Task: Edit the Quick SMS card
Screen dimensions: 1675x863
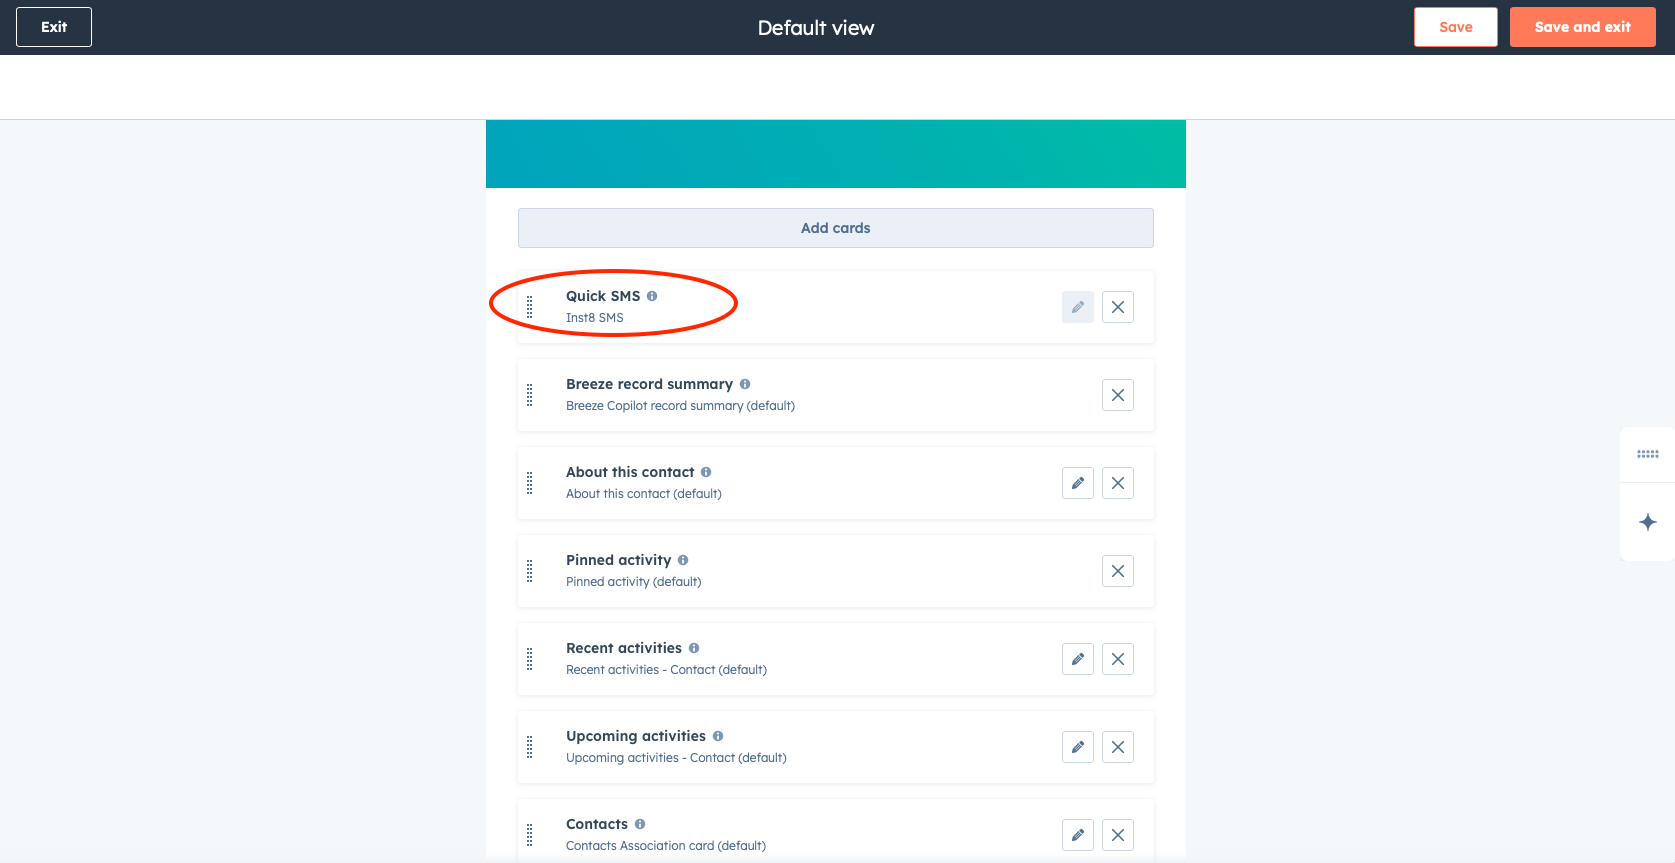Action: [x=1077, y=307]
